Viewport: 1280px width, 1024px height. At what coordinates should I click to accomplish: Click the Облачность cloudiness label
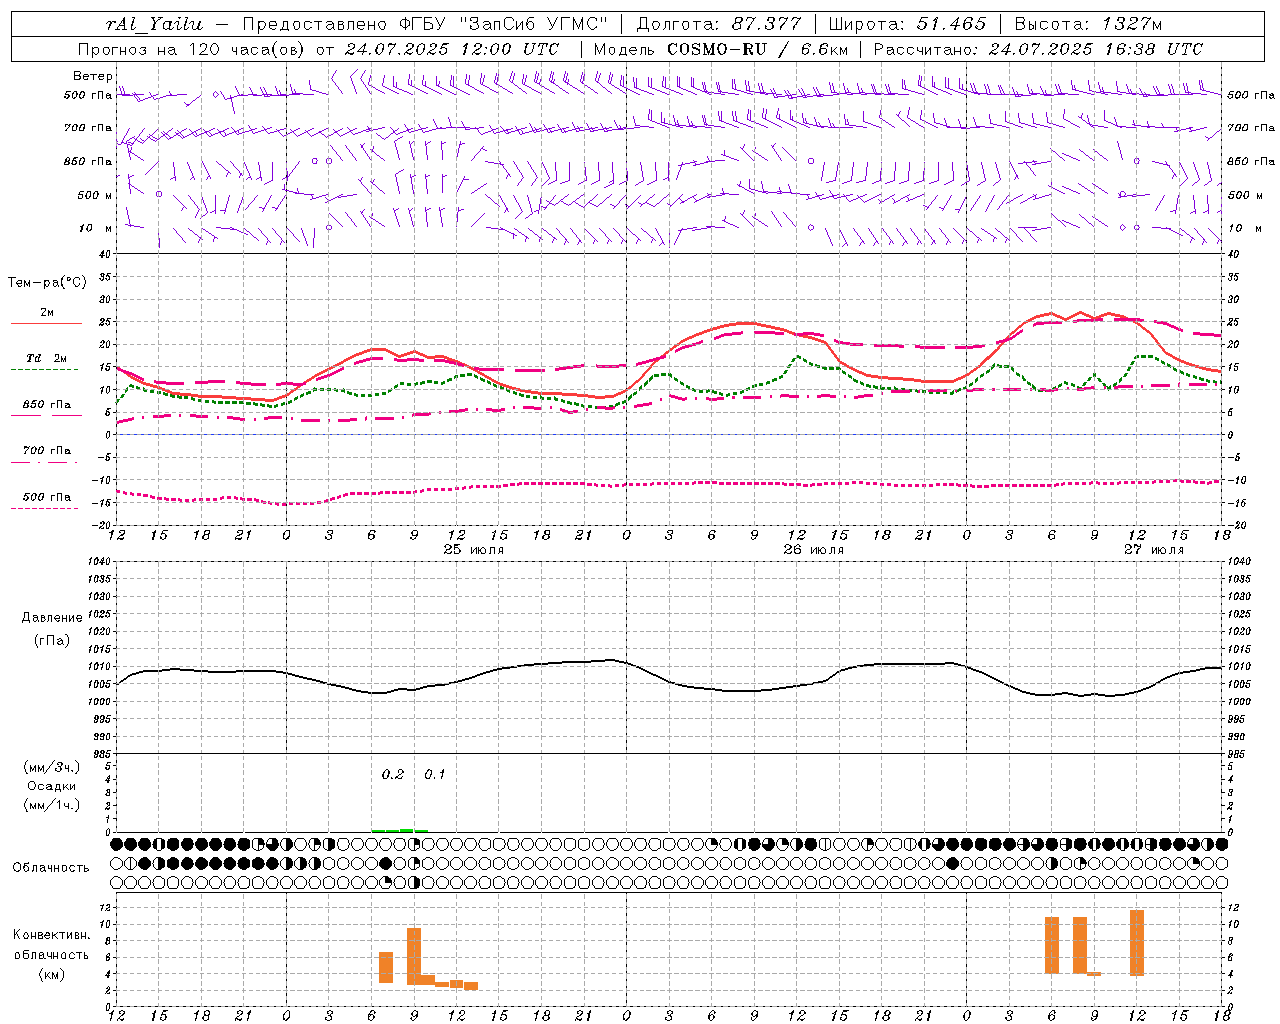[x=51, y=868]
